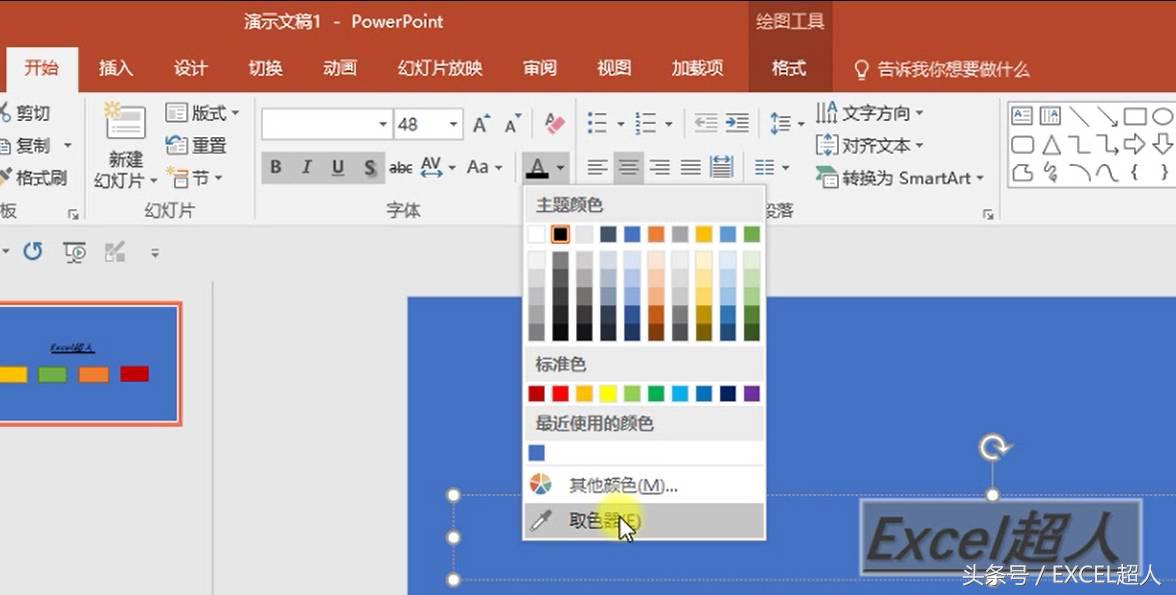Select the triangle shape in gallery
The height and width of the screenshot is (595, 1176).
(1052, 144)
